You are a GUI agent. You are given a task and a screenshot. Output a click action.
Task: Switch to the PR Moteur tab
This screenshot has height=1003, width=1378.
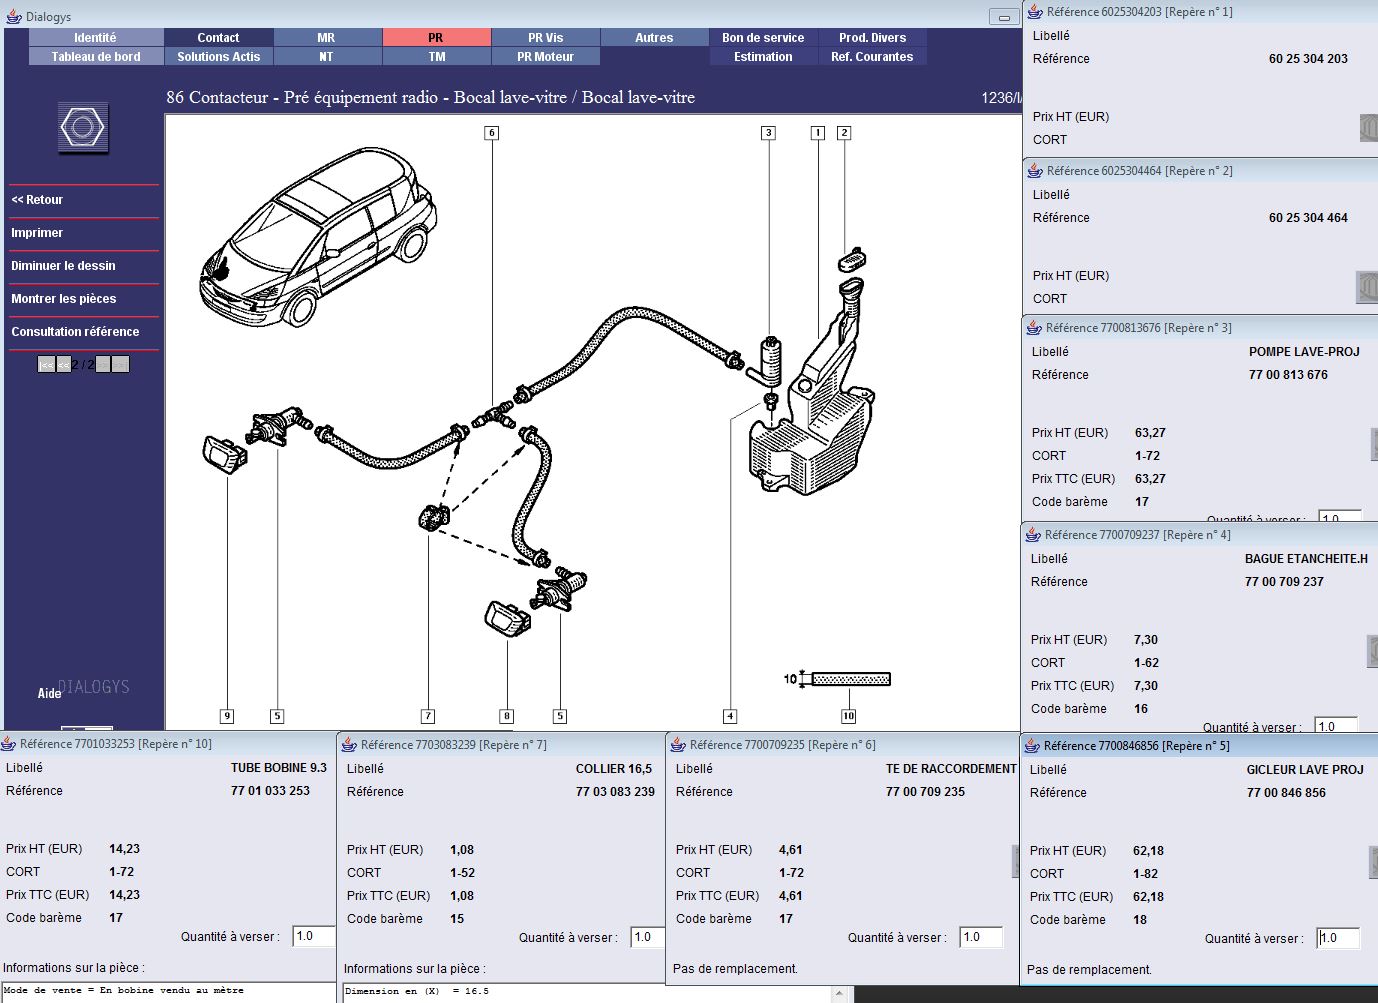click(545, 57)
